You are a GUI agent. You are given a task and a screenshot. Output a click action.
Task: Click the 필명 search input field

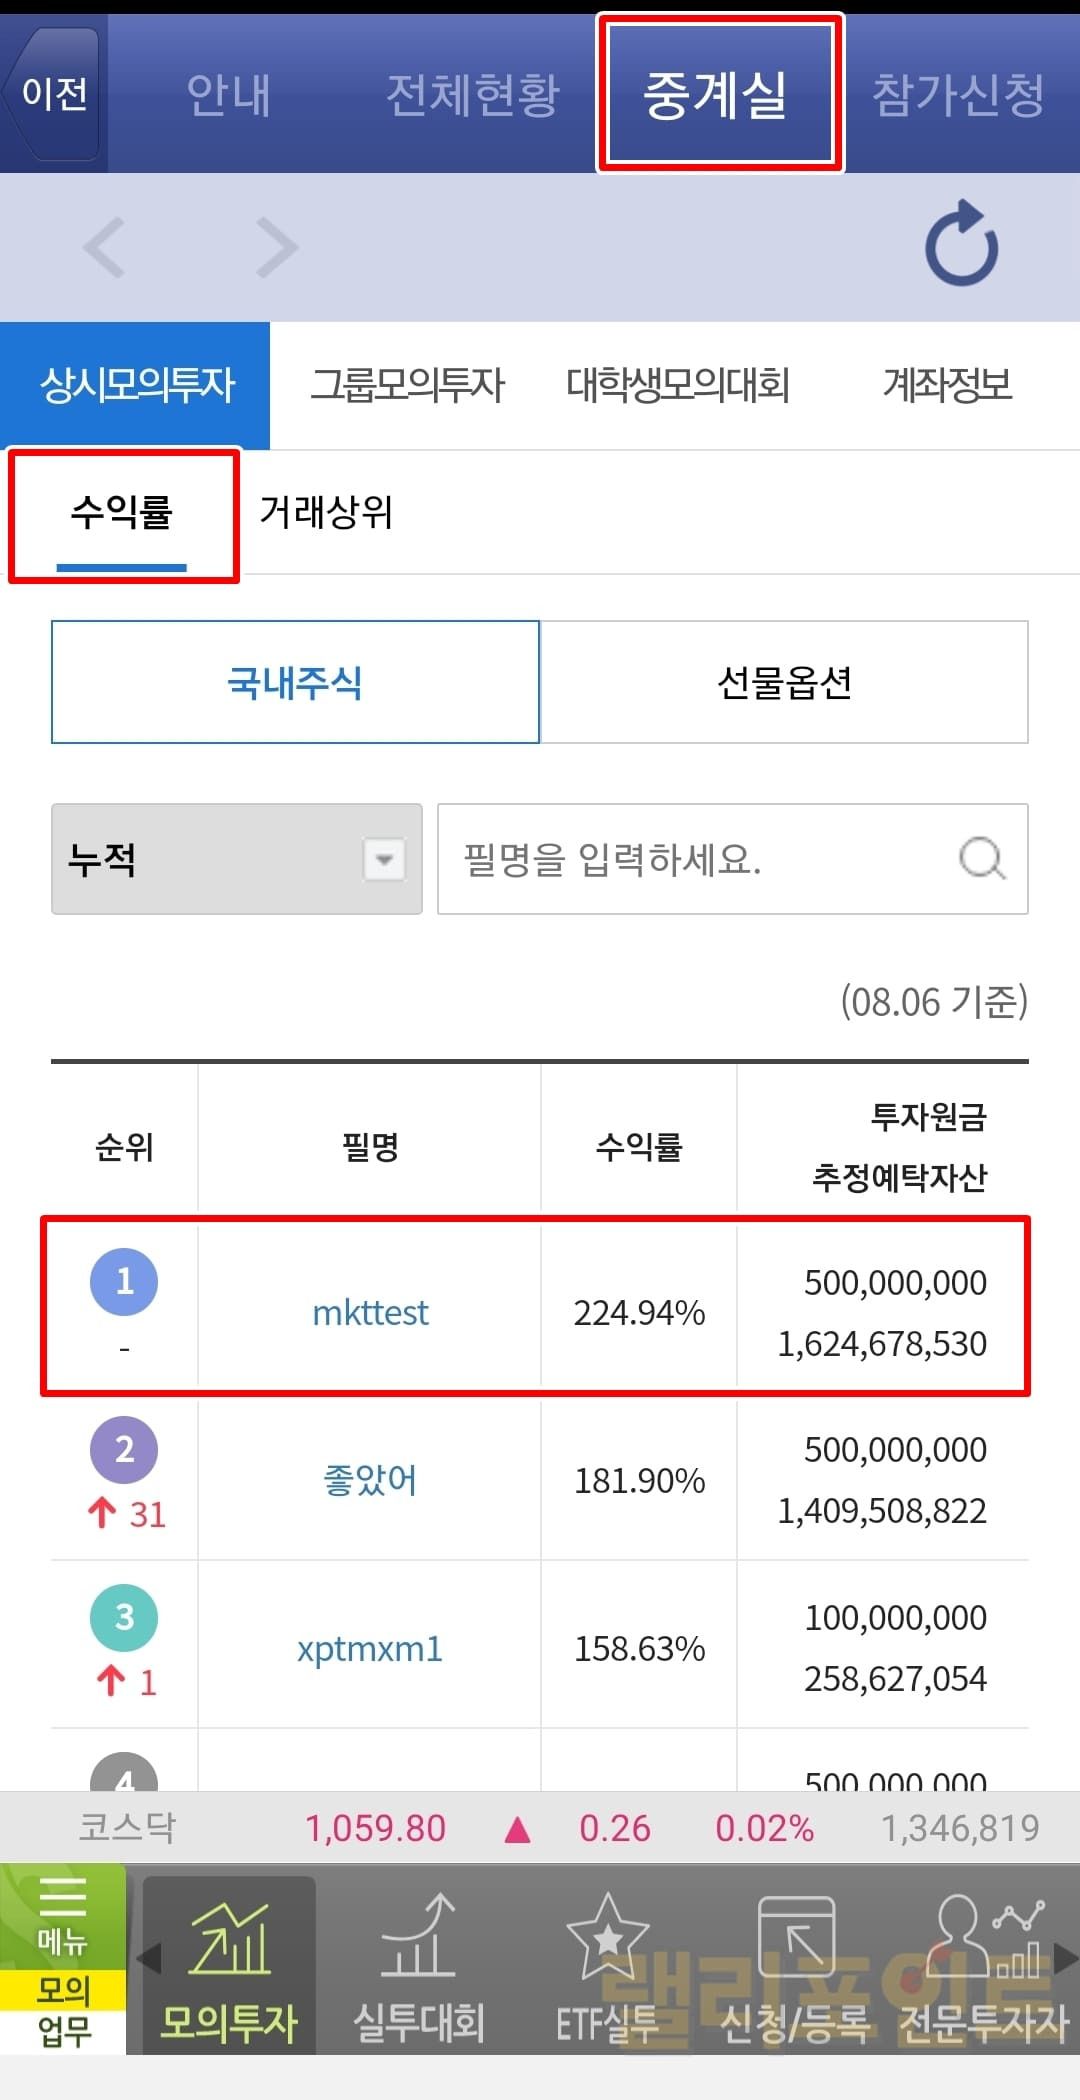tap(700, 859)
